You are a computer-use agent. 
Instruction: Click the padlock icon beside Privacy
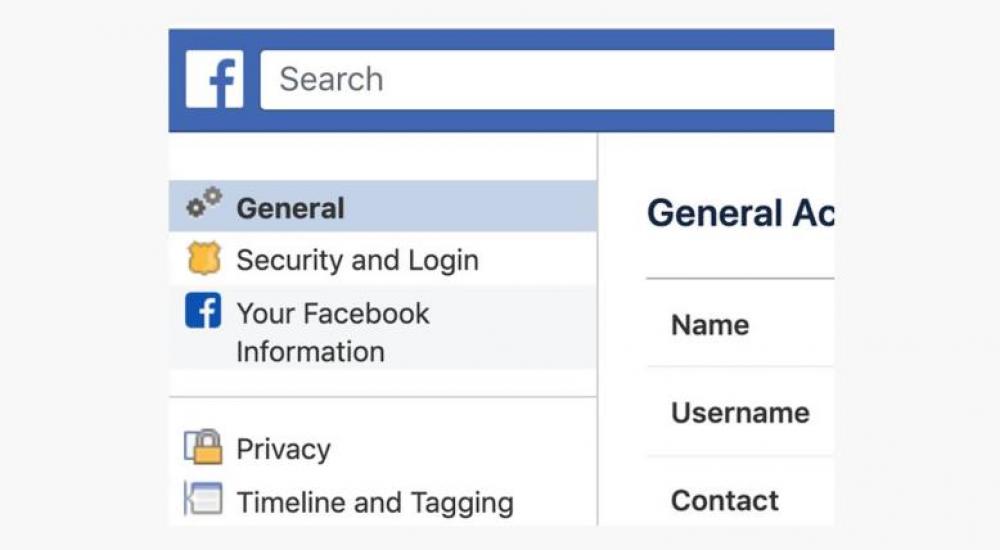(203, 447)
